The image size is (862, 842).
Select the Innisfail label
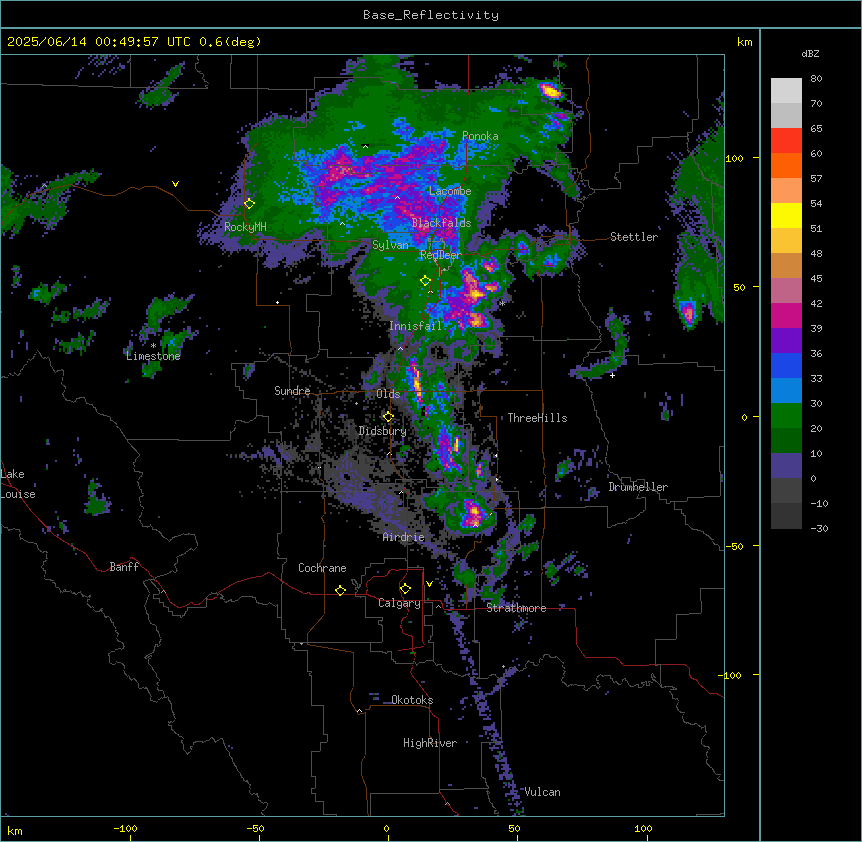pyautogui.click(x=415, y=326)
